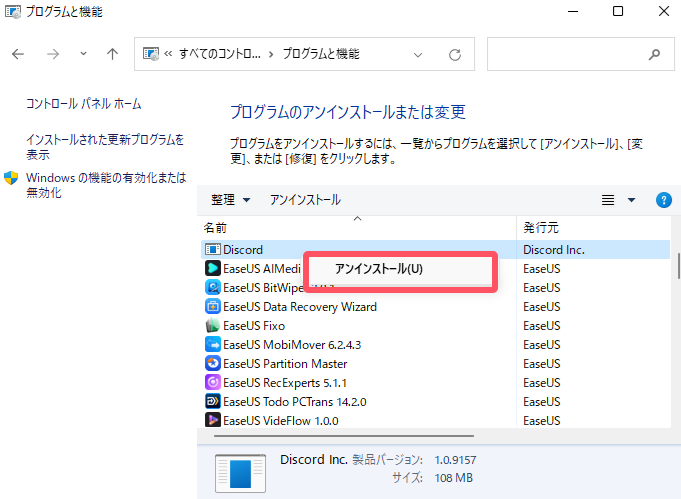This screenshot has width=681, height=499.
Task: Click the EaseUS Todo PCTrans icon
Action: click(212, 402)
